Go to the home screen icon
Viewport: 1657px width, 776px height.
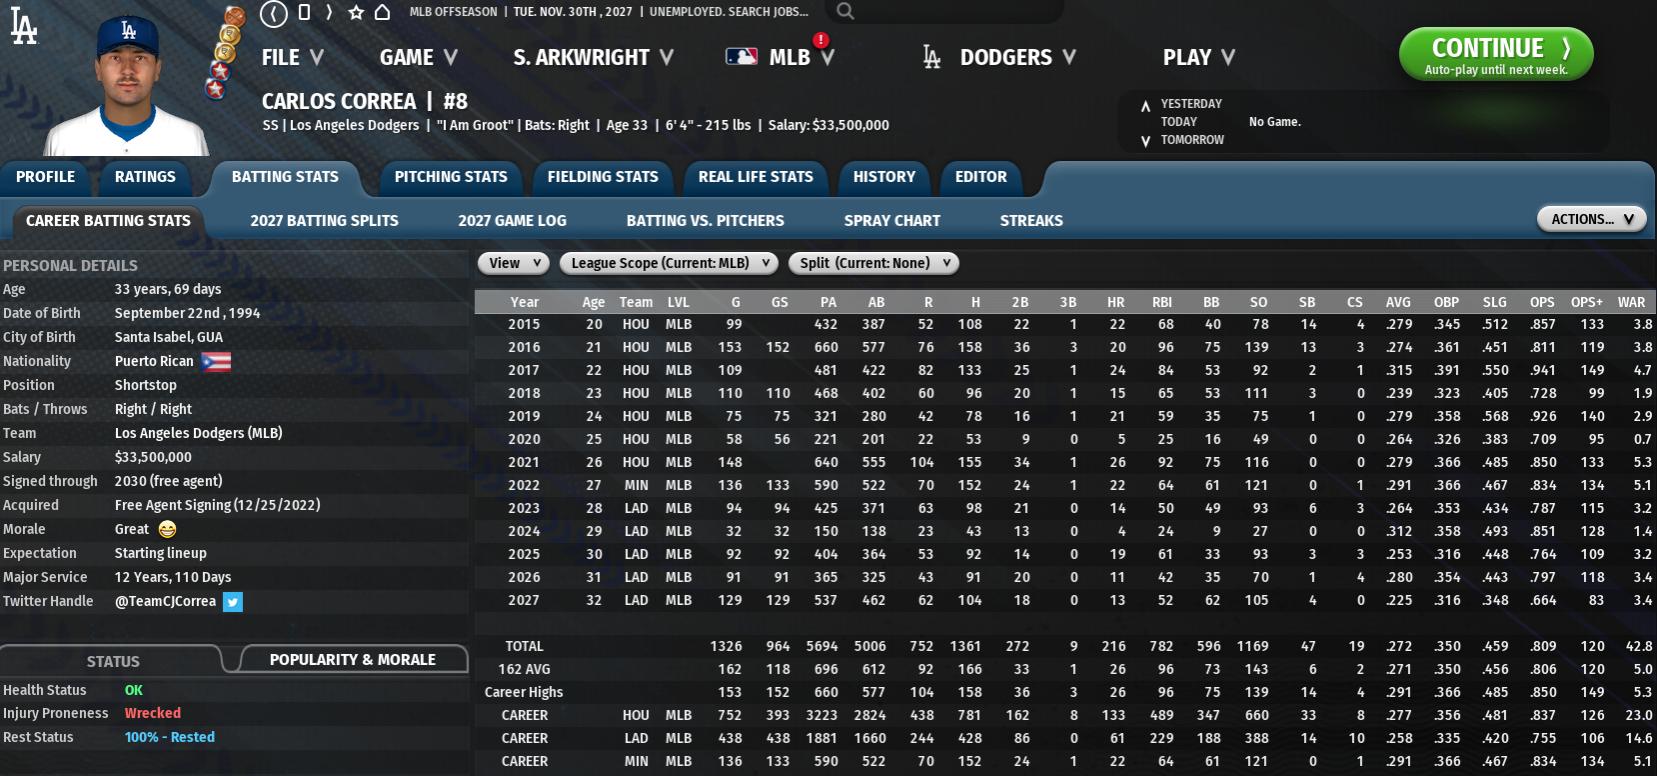coord(382,12)
